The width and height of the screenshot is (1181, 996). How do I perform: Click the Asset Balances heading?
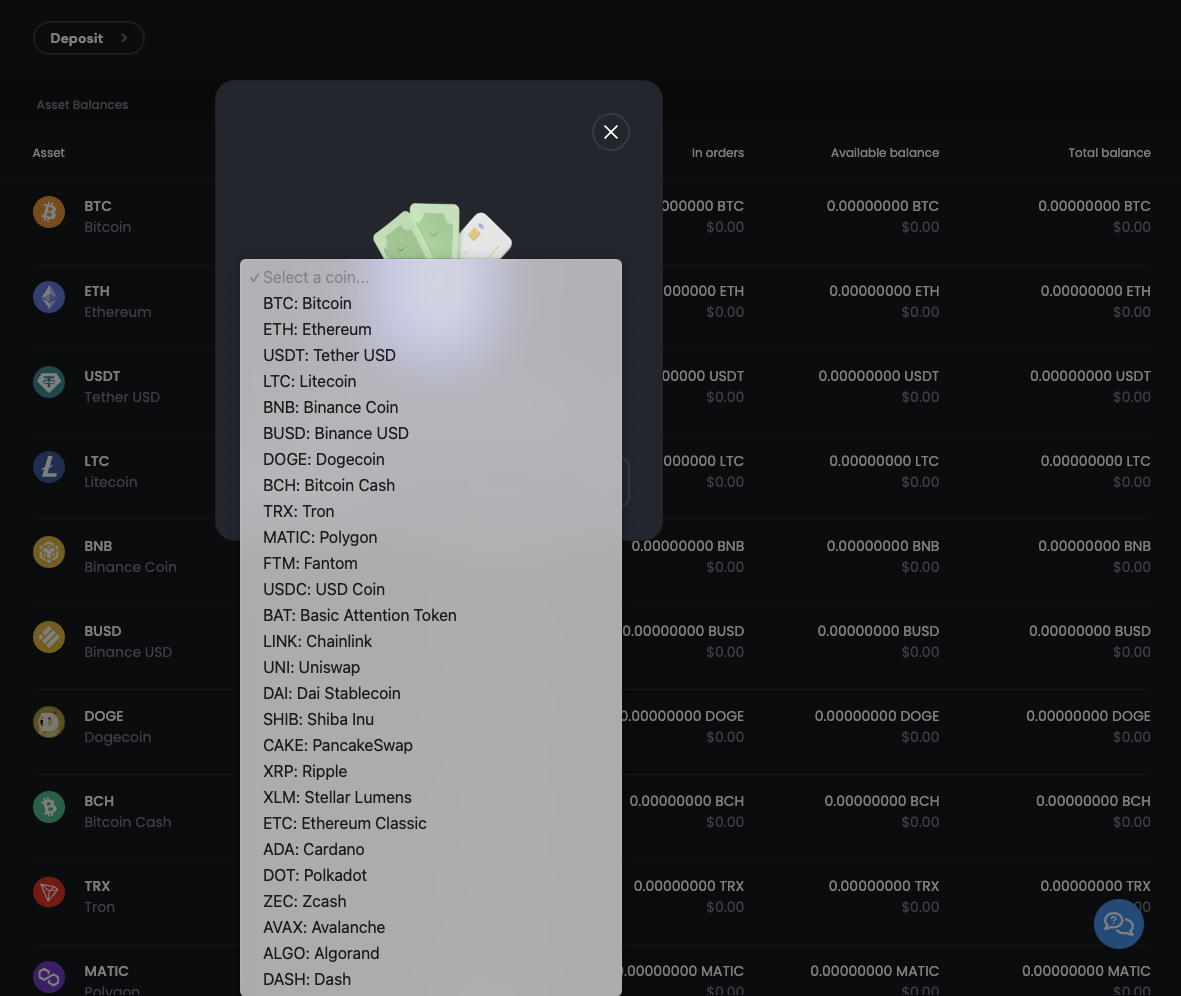[x=82, y=105]
